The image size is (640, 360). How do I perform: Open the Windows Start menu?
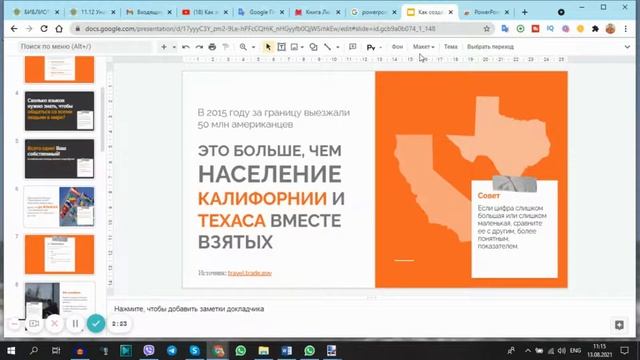pos(11,351)
